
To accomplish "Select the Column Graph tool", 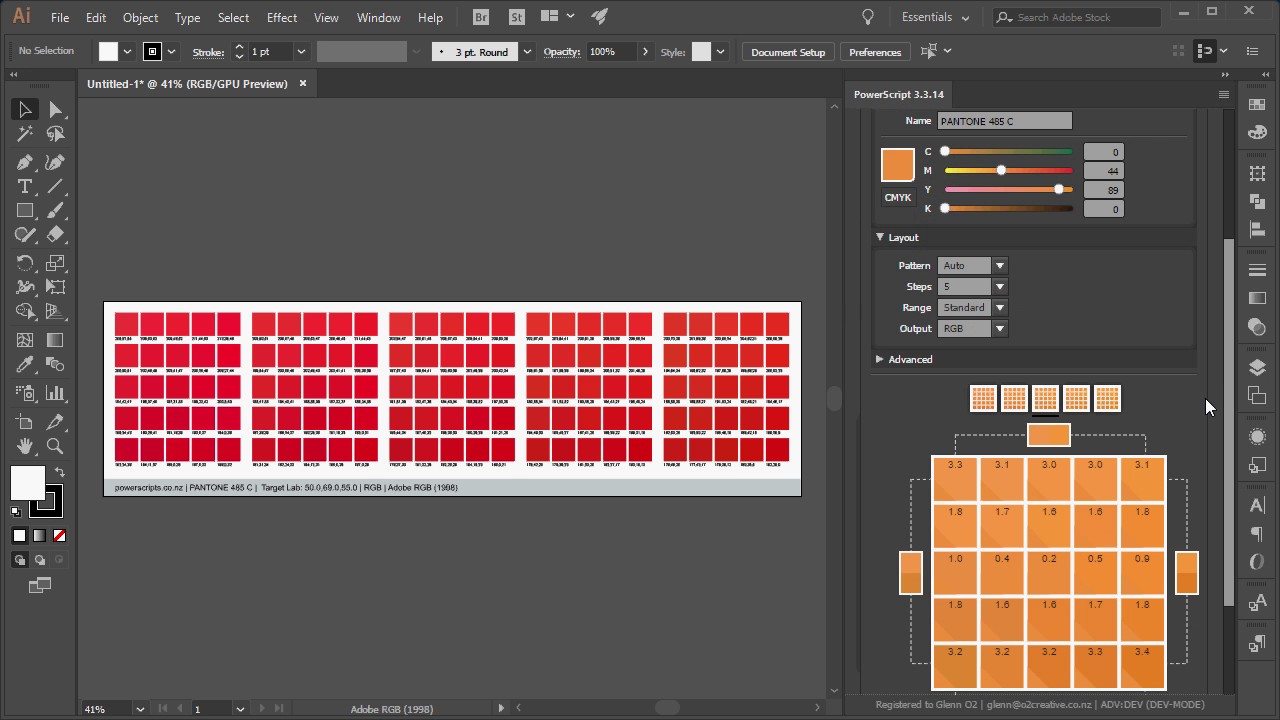I will 55,393.
